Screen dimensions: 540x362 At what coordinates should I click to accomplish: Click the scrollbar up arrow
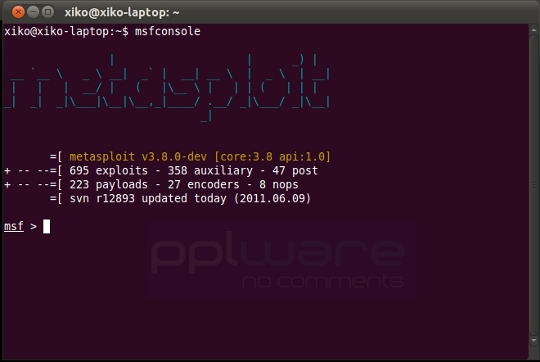534,30
